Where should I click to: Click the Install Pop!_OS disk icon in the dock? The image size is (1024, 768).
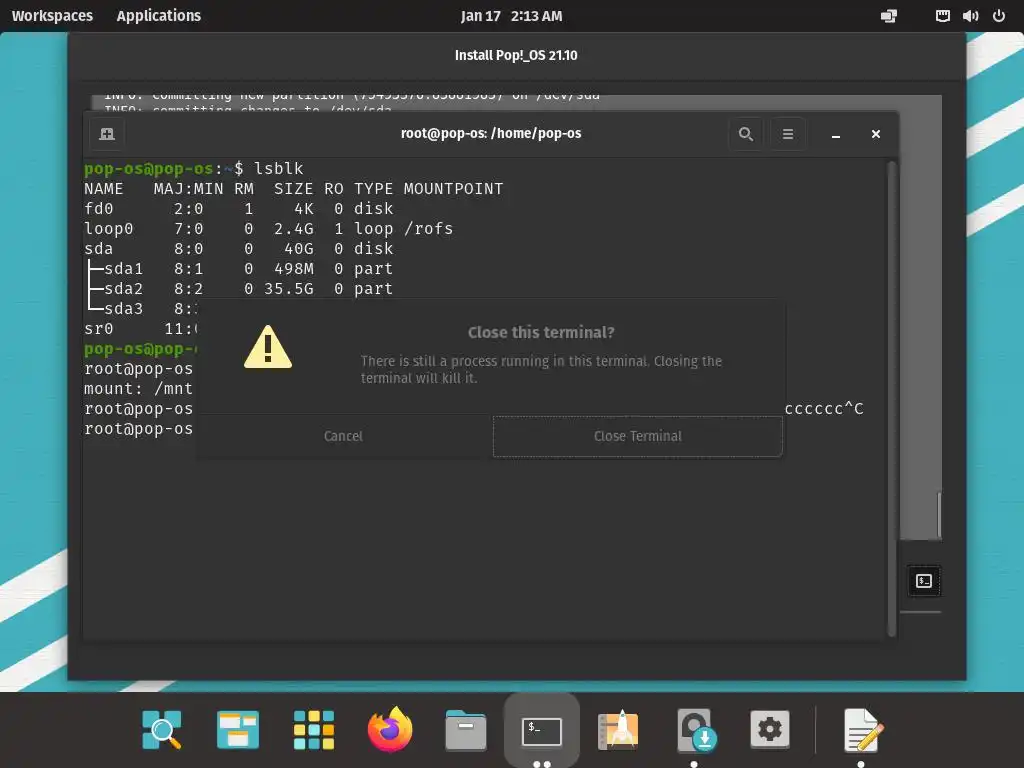click(695, 729)
